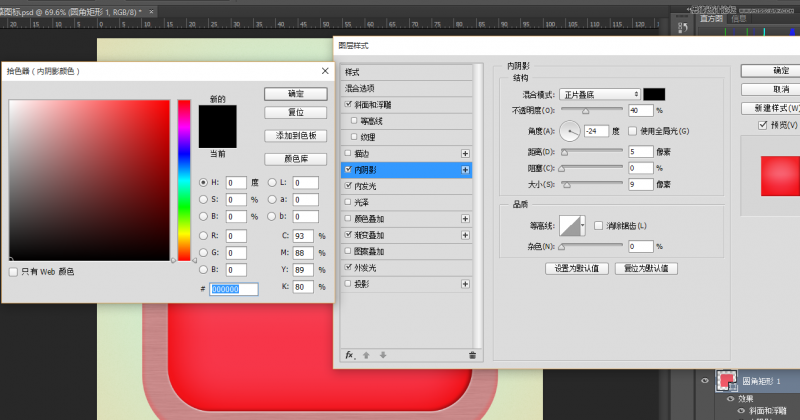Enable 光泽 checkbox

348,202
